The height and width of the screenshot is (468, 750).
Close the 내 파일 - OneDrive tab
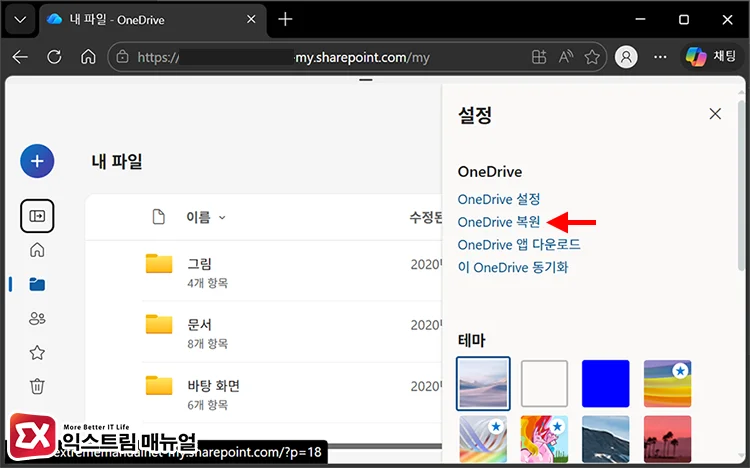(251, 19)
